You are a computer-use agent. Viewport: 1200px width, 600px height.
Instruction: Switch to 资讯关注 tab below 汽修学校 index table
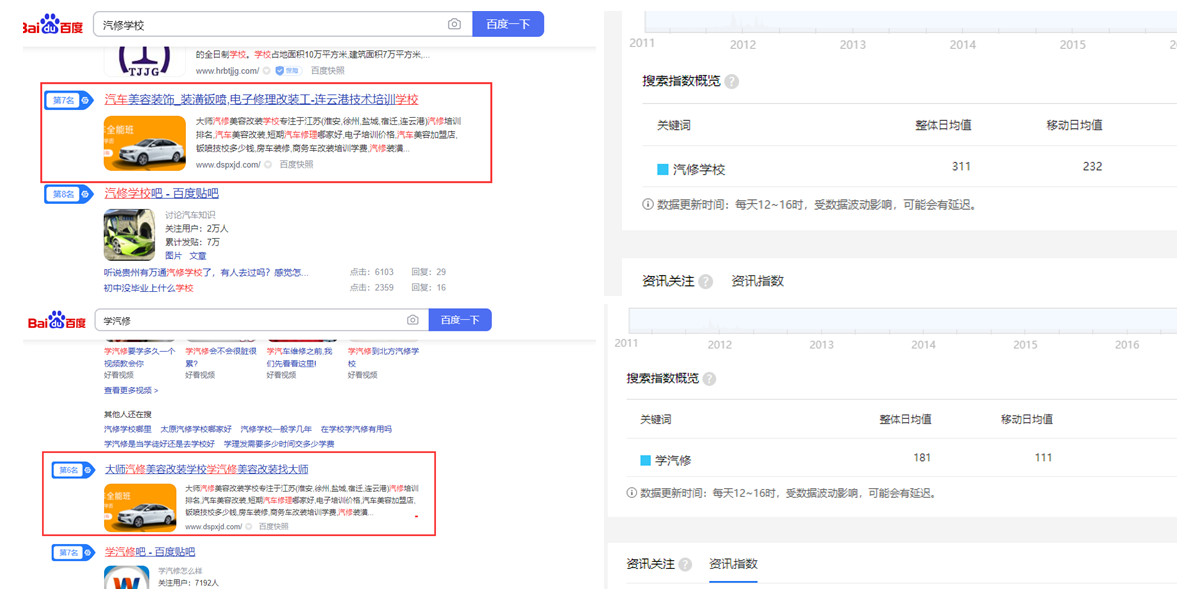668,282
